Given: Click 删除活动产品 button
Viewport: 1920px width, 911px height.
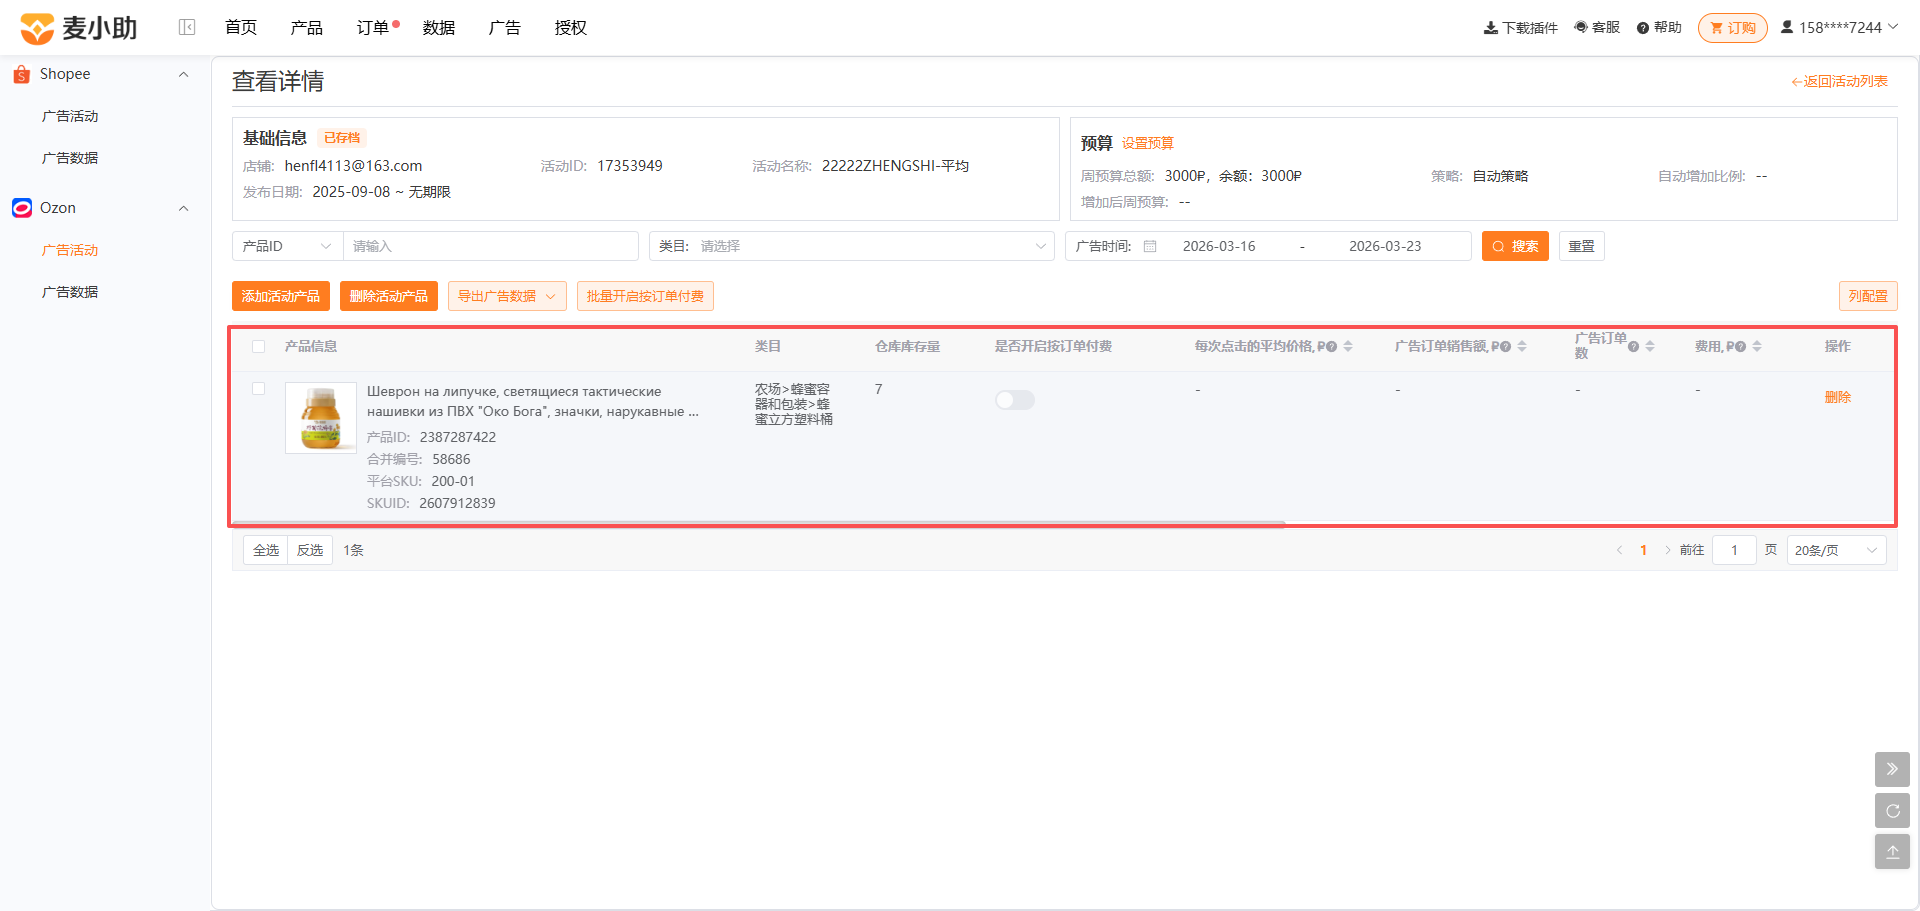Looking at the screenshot, I should pos(389,296).
